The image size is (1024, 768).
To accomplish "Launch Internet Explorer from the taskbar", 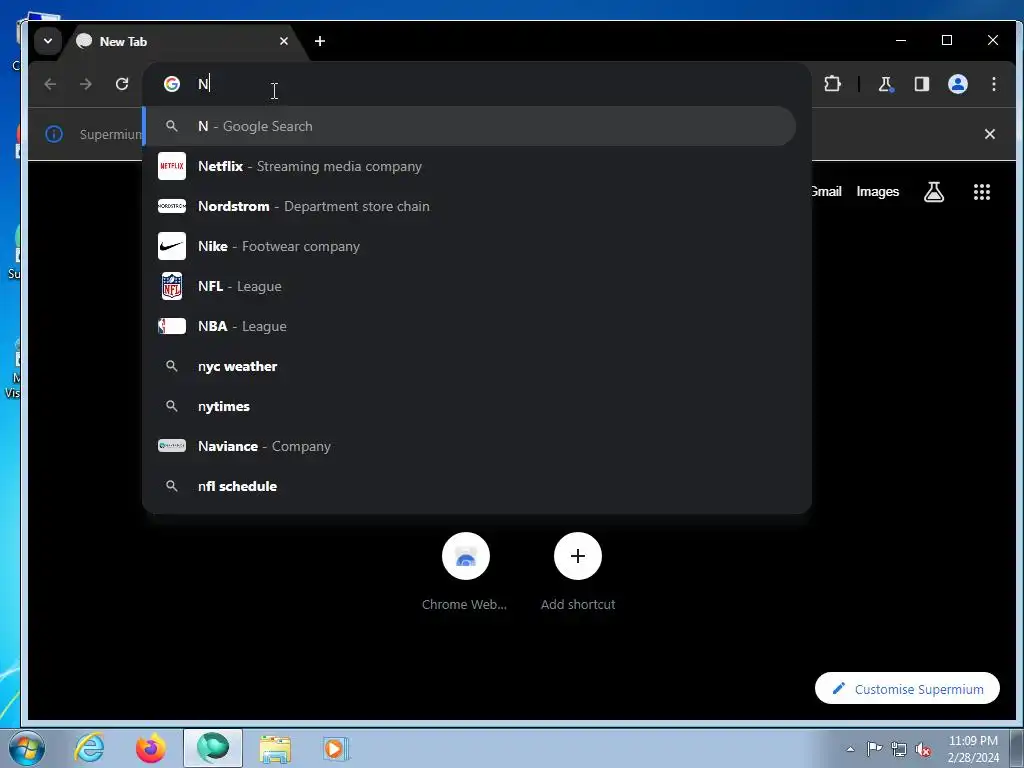I will click(x=89, y=748).
